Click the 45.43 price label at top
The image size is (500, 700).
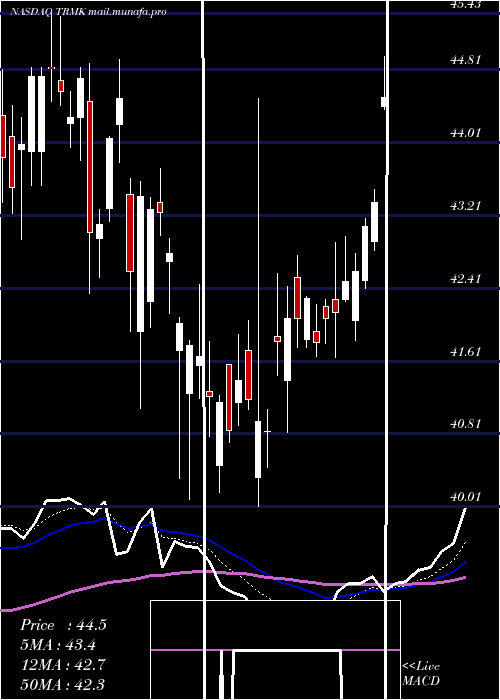[466, 4]
